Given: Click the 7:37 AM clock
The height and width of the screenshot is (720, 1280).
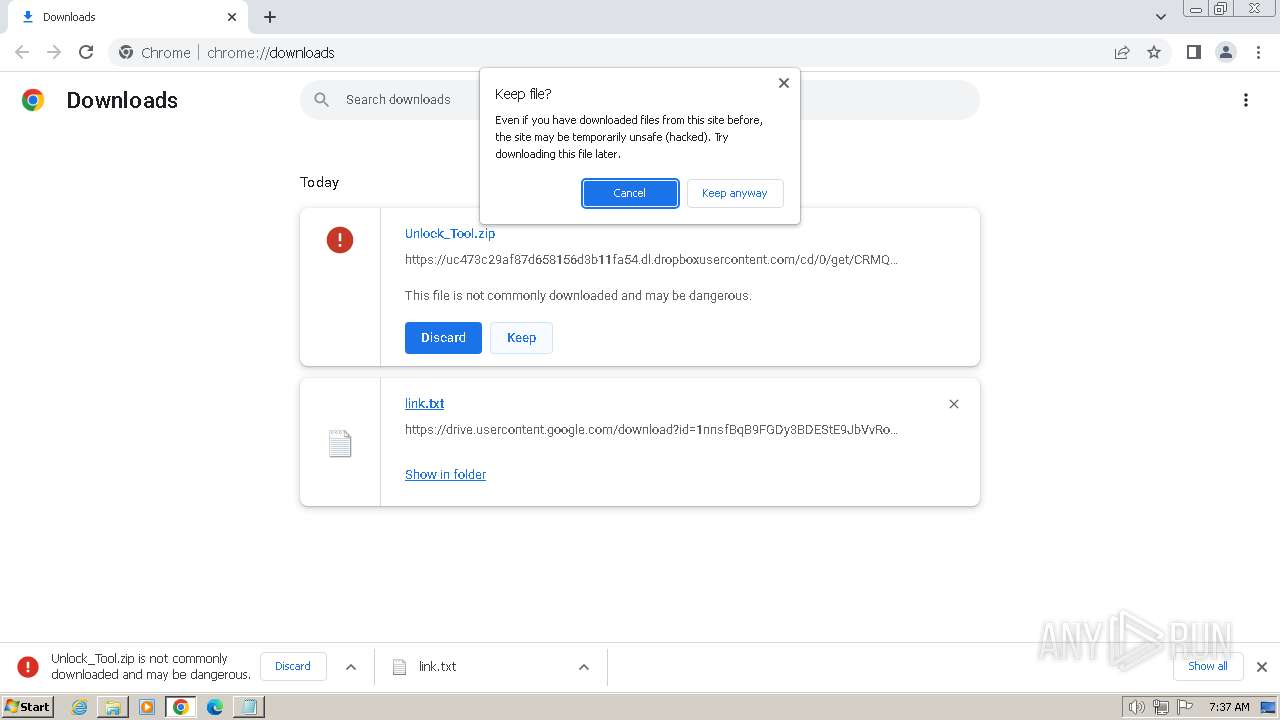Looking at the screenshot, I should tap(1229, 707).
